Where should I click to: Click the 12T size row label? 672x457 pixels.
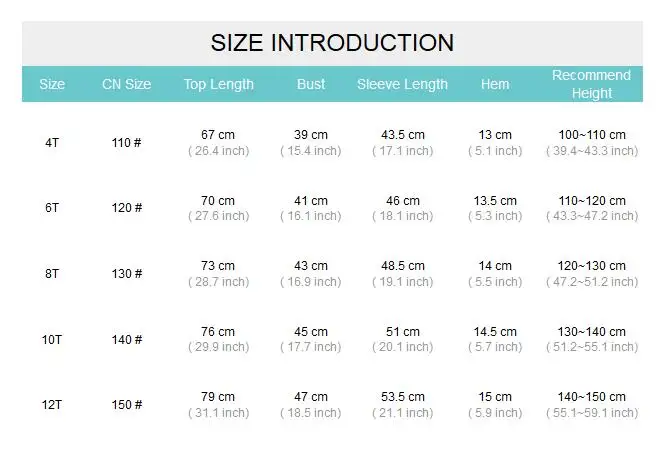[52, 405]
